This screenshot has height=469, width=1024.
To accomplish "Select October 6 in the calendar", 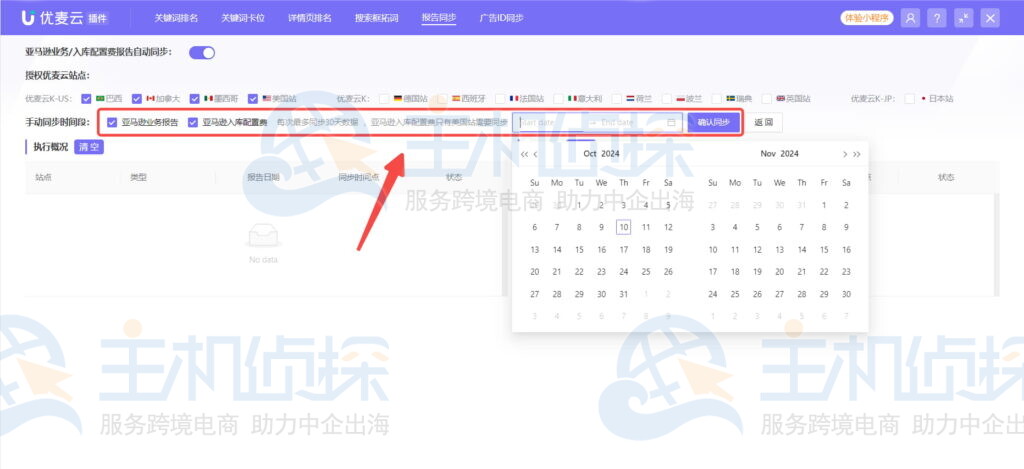I will pos(535,227).
